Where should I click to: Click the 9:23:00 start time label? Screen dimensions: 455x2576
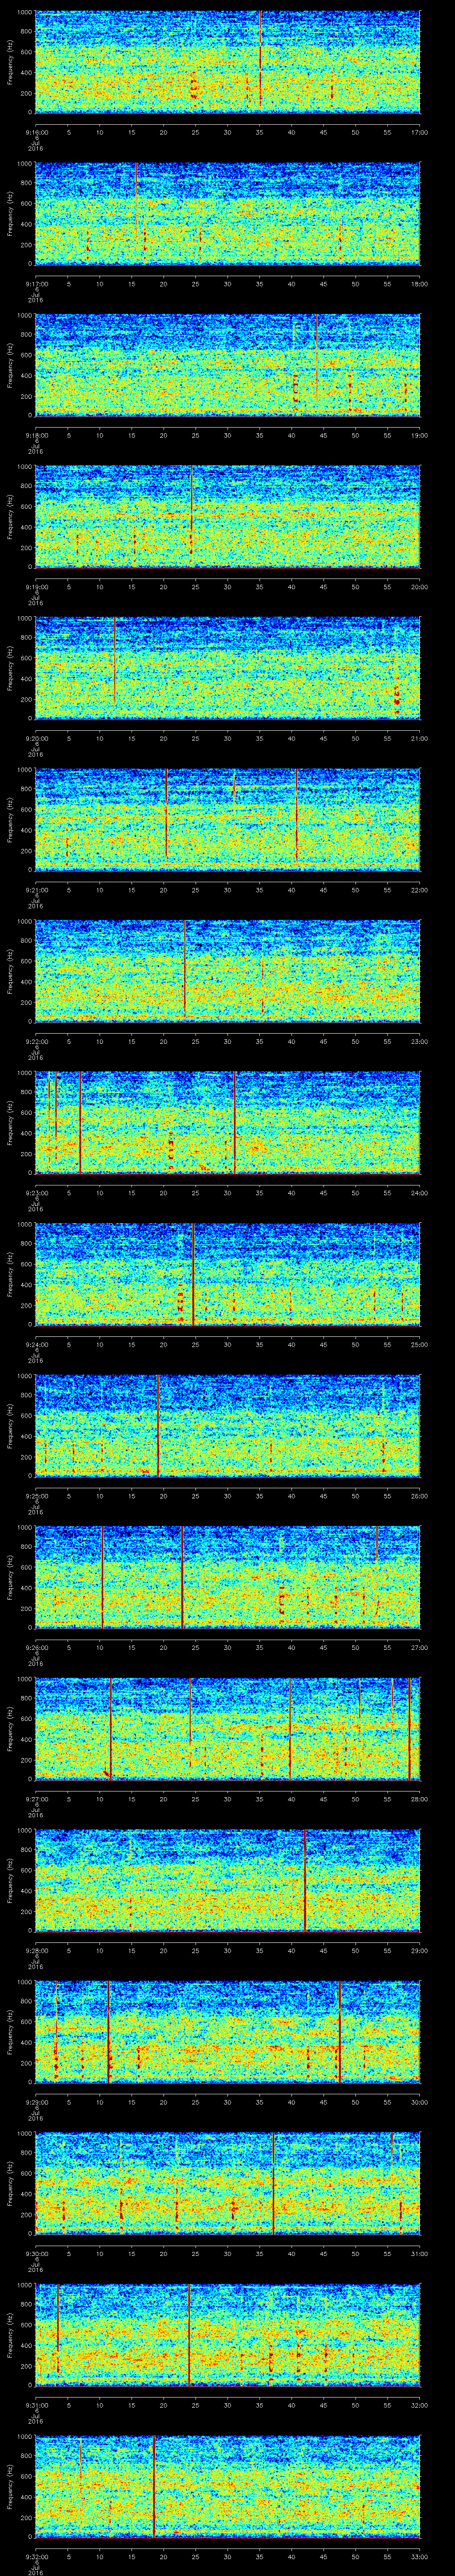[36, 1192]
